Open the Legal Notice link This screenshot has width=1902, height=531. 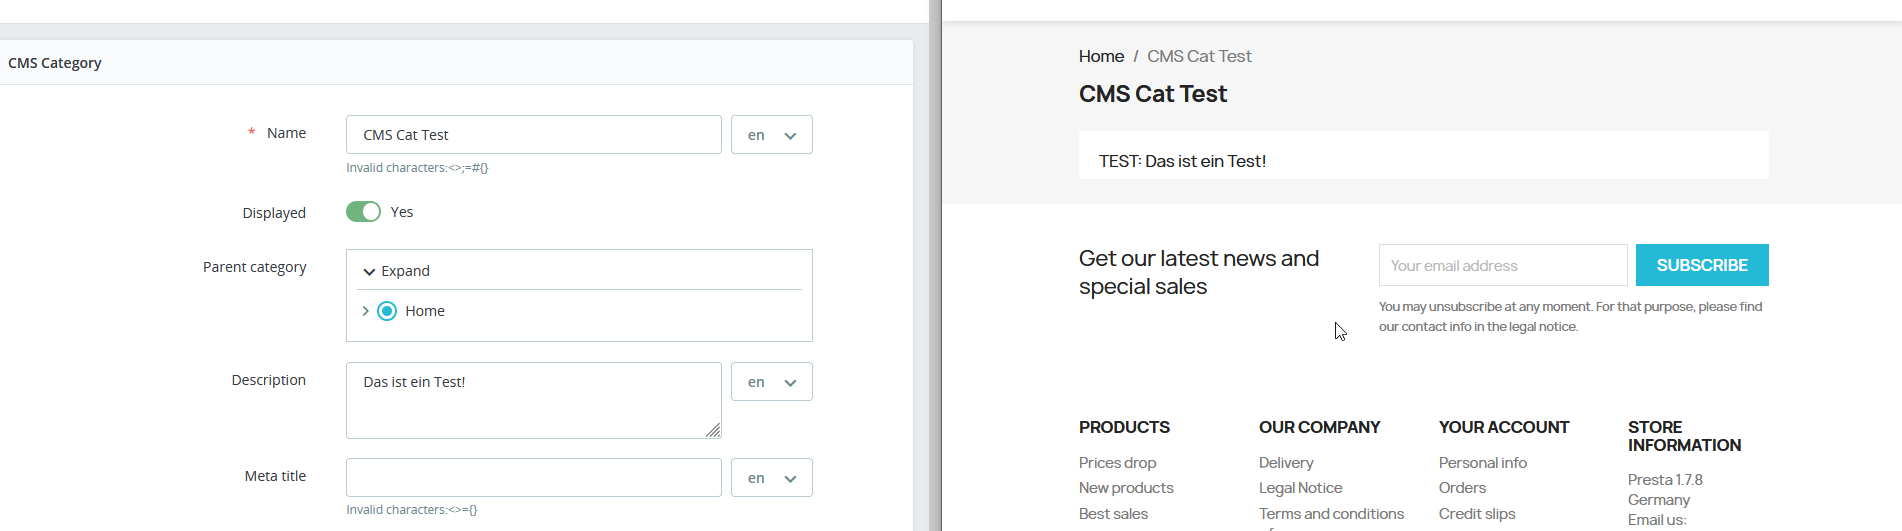[x=1300, y=488]
